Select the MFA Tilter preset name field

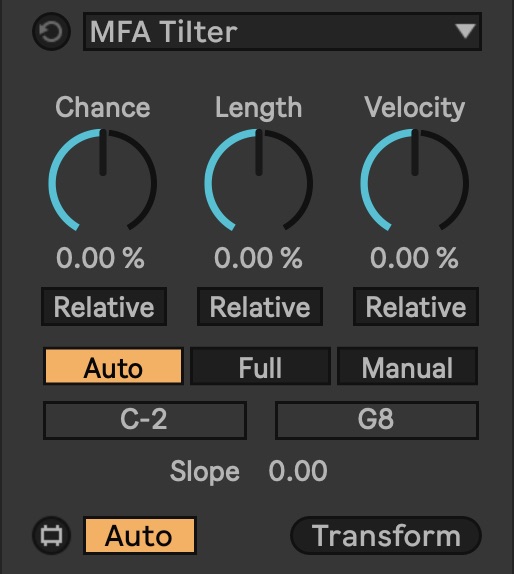282,31
